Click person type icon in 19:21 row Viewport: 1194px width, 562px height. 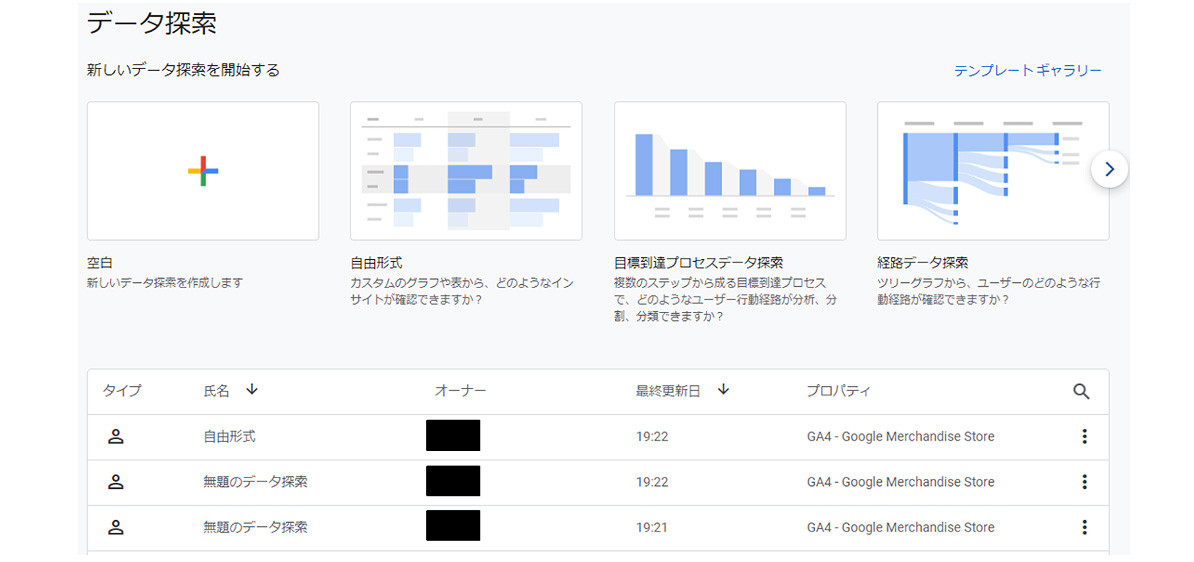(116, 527)
